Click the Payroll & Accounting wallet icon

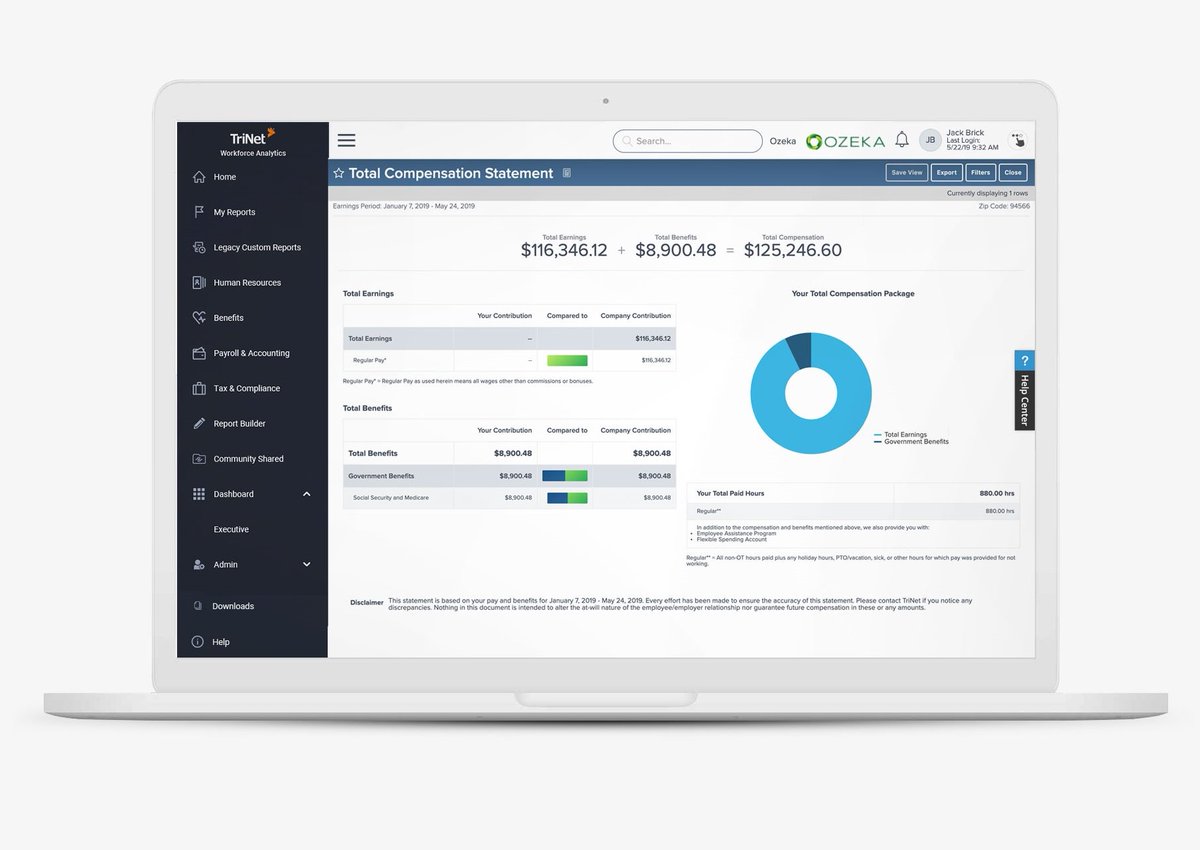click(199, 353)
